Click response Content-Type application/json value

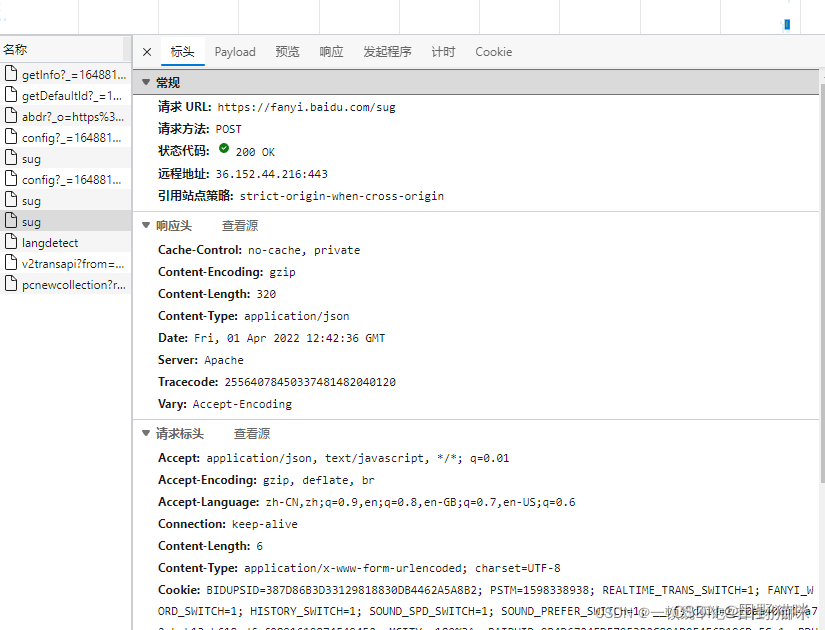tap(297, 316)
